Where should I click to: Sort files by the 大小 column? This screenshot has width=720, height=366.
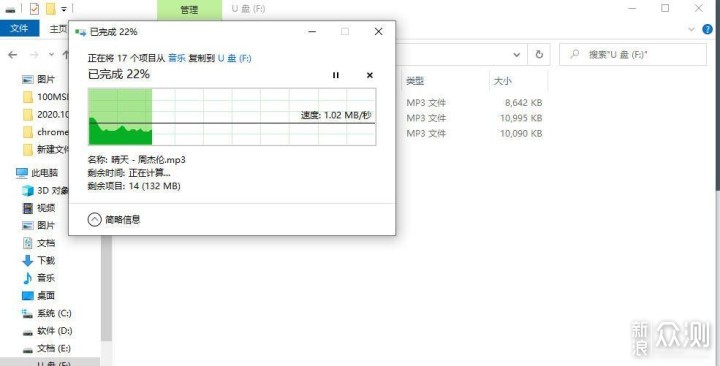(x=502, y=81)
